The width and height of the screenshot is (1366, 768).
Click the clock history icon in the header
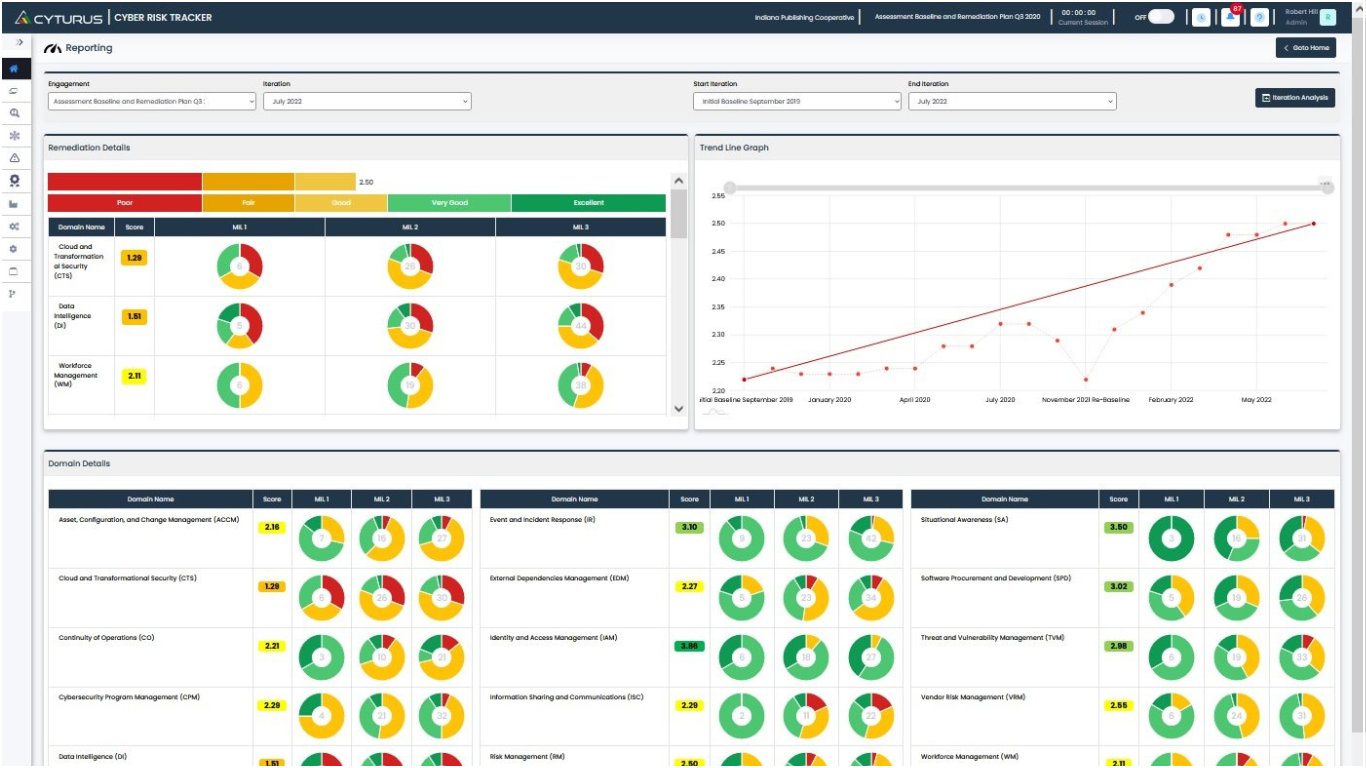pyautogui.click(x=1201, y=18)
